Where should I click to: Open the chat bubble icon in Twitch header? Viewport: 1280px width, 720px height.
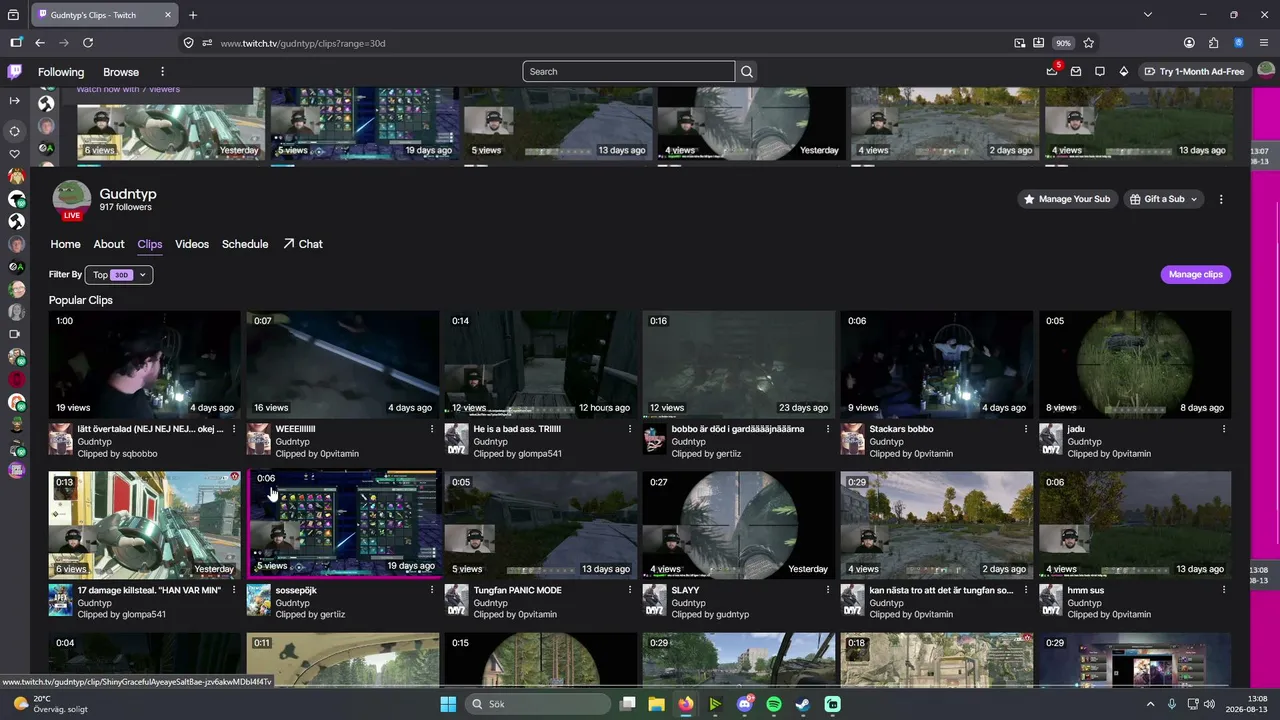click(x=1100, y=72)
